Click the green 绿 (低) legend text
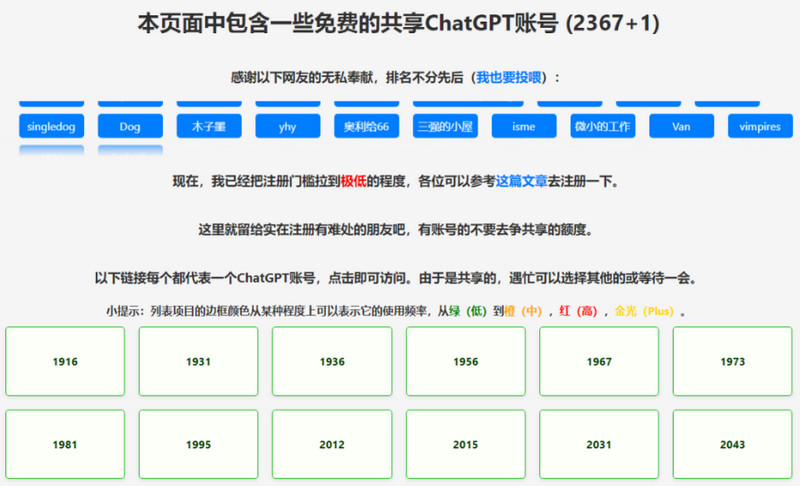Screen dimensions: 800x486 coord(468,311)
